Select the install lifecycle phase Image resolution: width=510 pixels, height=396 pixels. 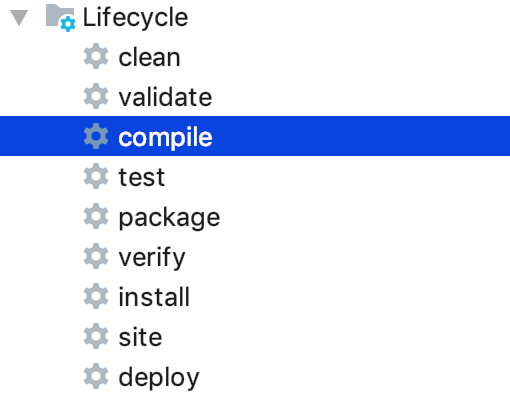click(x=154, y=297)
